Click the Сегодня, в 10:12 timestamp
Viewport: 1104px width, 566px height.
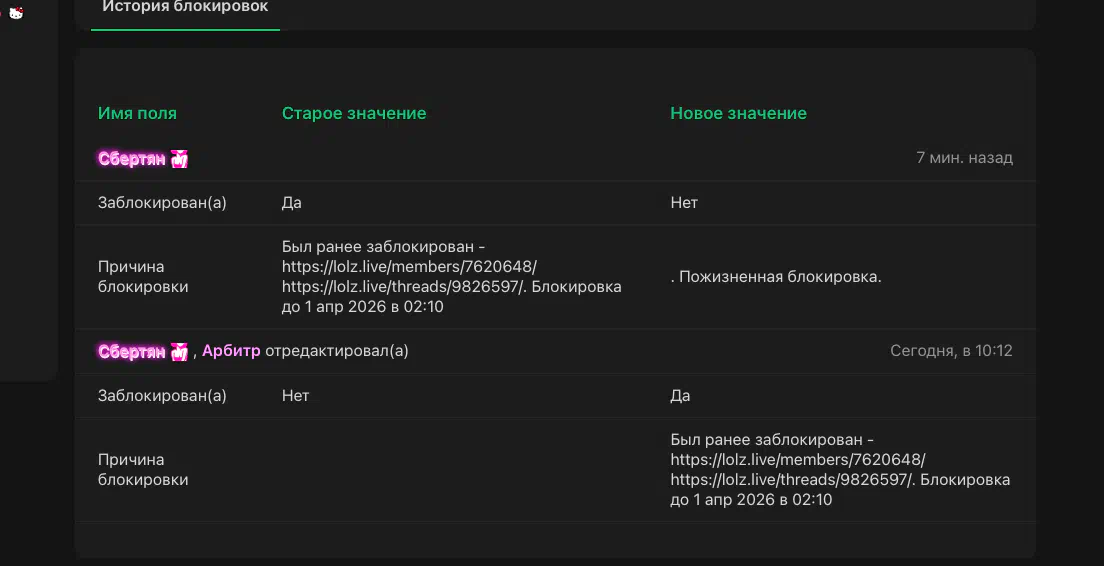point(951,351)
